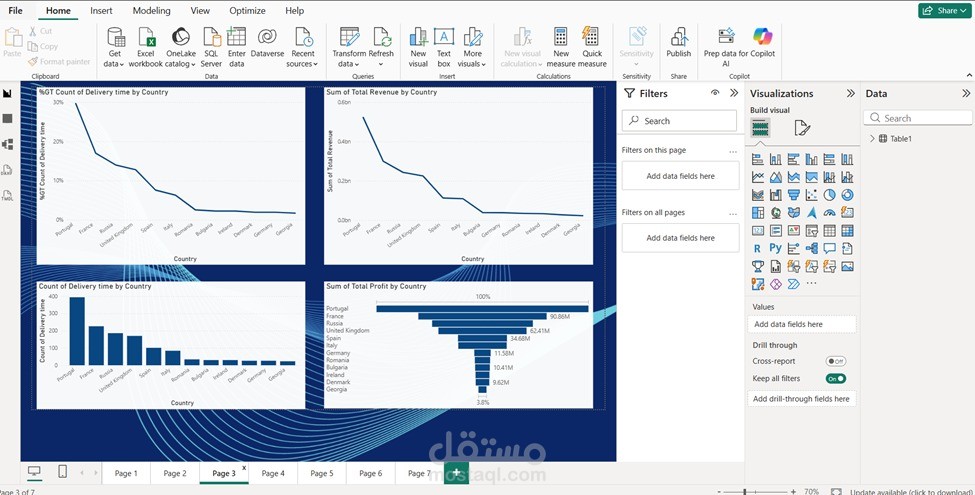
Task: Choose the Matrix visual
Action: tap(847, 231)
